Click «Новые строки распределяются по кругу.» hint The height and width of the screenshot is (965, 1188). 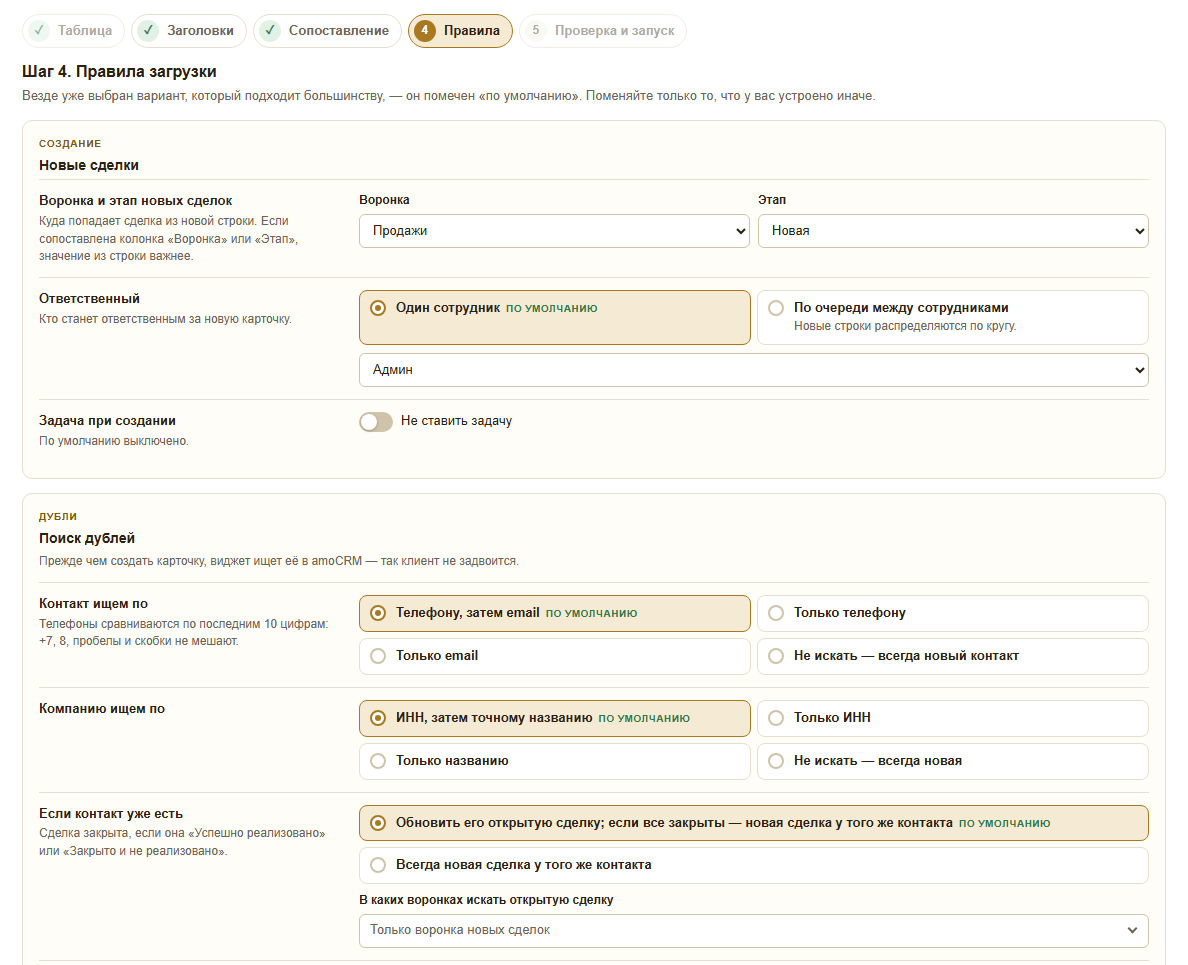[905, 326]
